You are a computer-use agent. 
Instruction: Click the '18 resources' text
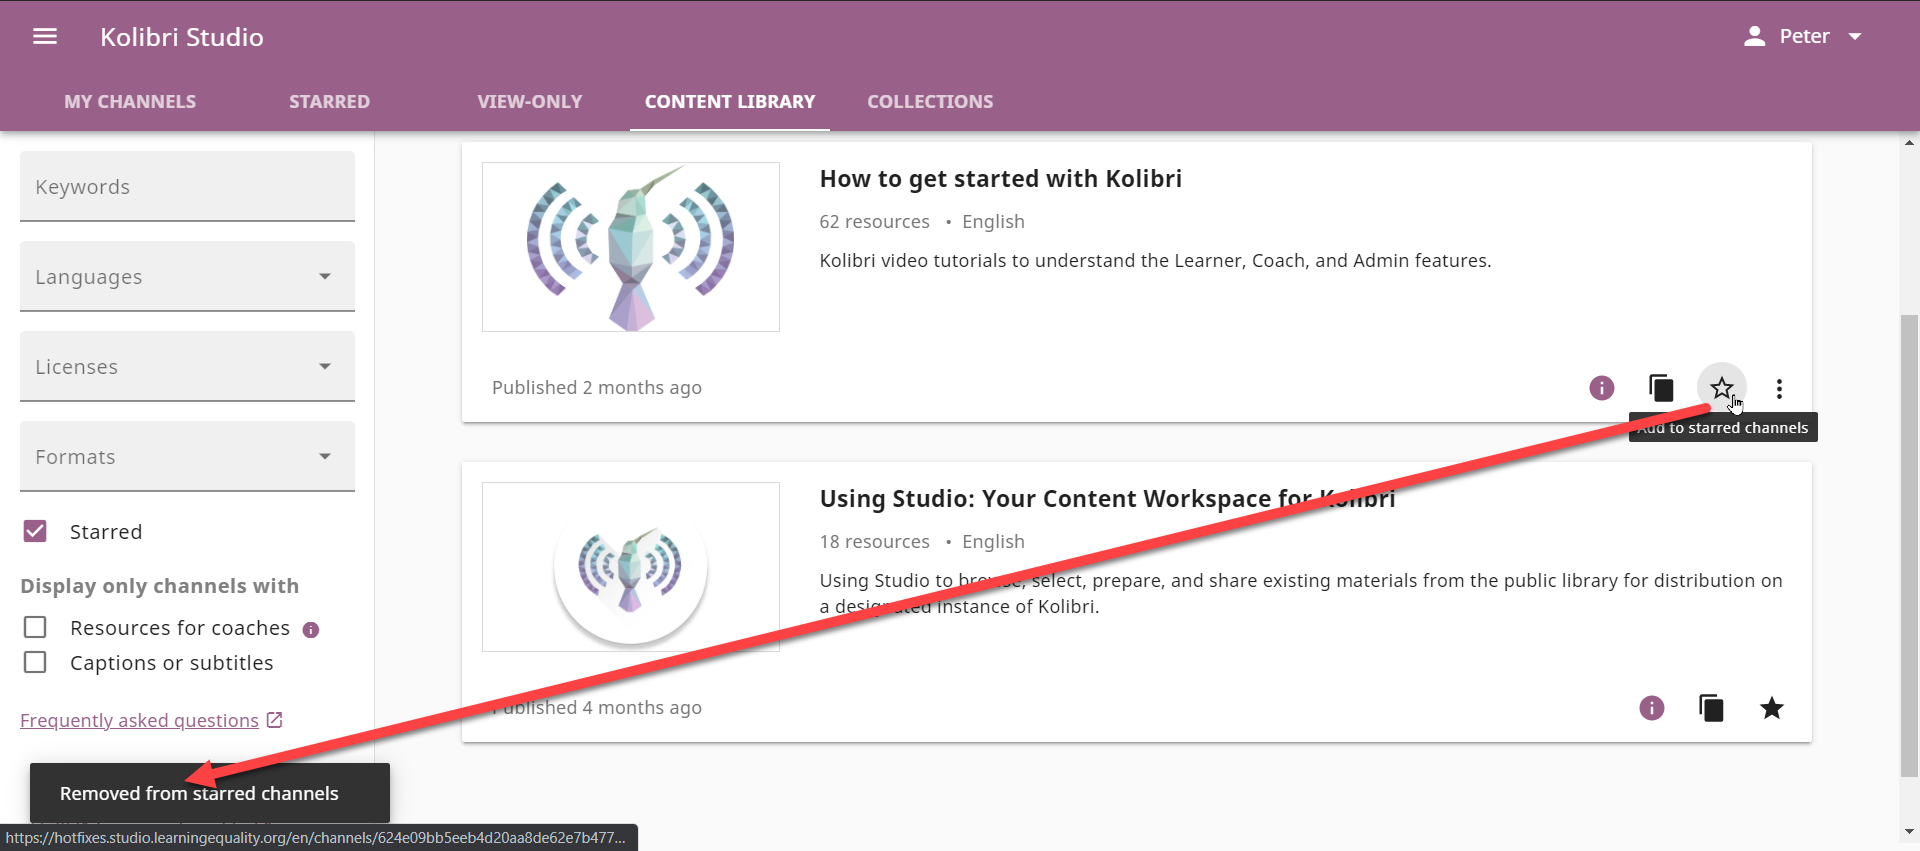coord(874,542)
